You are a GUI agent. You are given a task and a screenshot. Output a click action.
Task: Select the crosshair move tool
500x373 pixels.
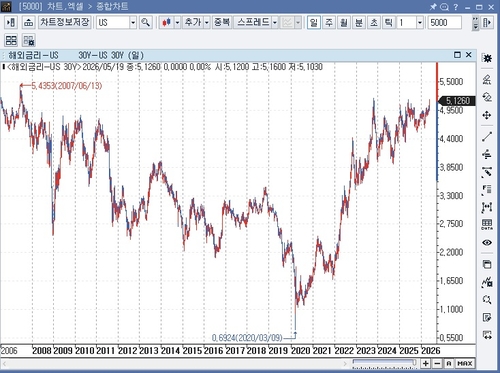(487, 115)
